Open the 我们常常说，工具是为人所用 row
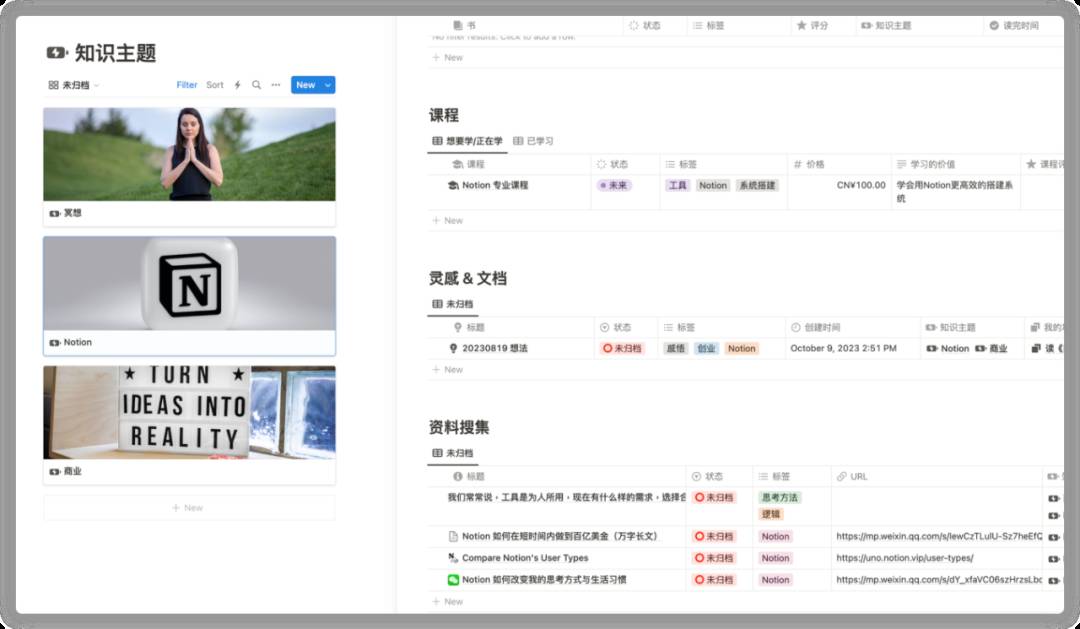 (566, 497)
